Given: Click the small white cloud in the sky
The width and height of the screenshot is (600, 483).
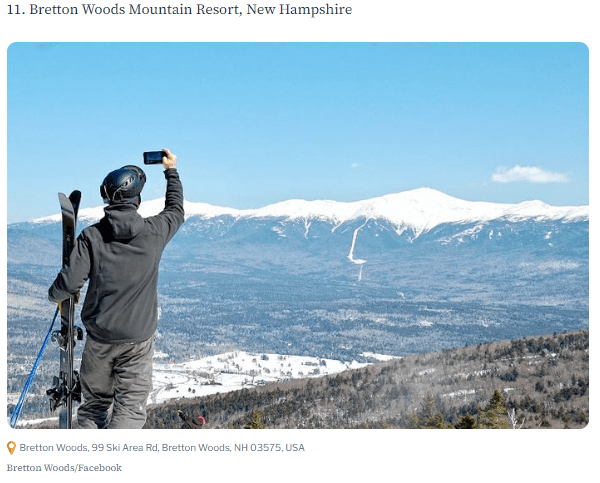Looking at the screenshot, I should click(529, 174).
